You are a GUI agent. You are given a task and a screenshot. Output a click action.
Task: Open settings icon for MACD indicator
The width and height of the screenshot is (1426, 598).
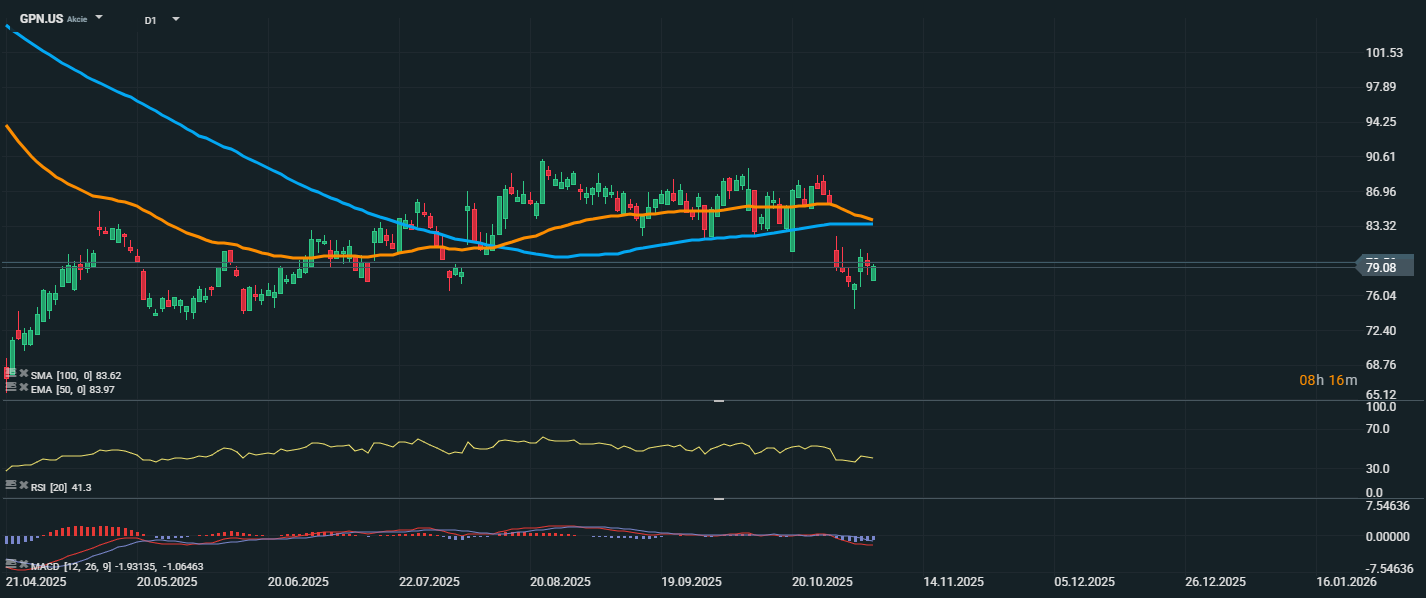(x=11, y=564)
